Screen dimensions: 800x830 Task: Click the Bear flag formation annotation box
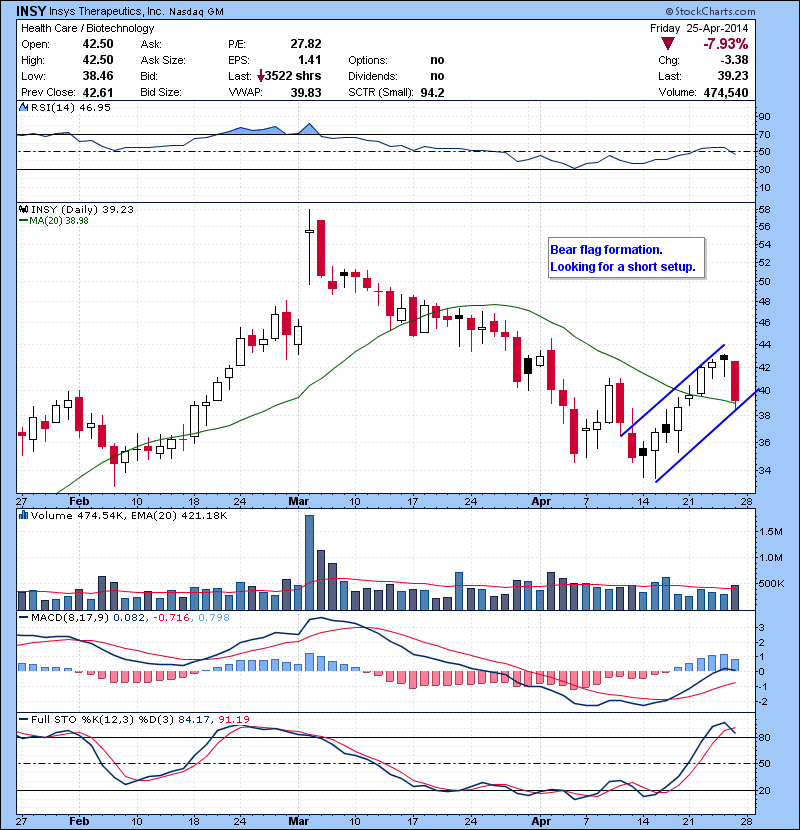click(x=626, y=258)
